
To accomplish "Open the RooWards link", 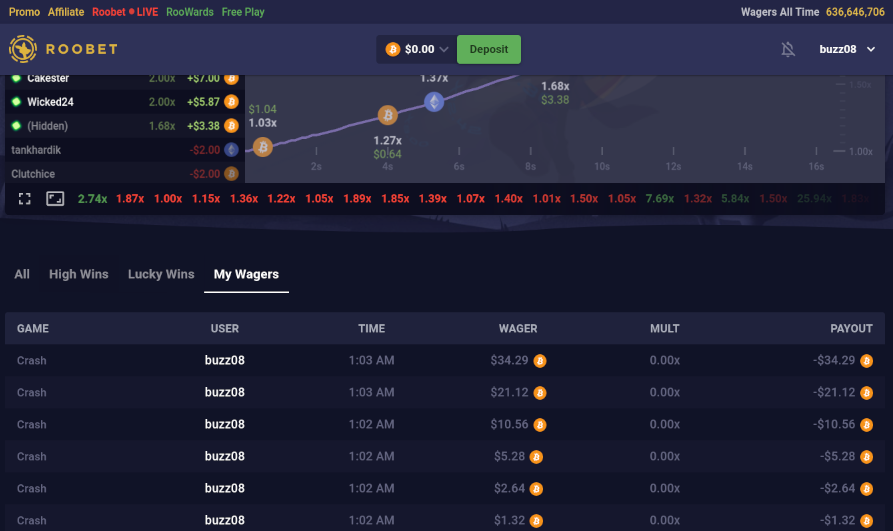I will (x=190, y=12).
